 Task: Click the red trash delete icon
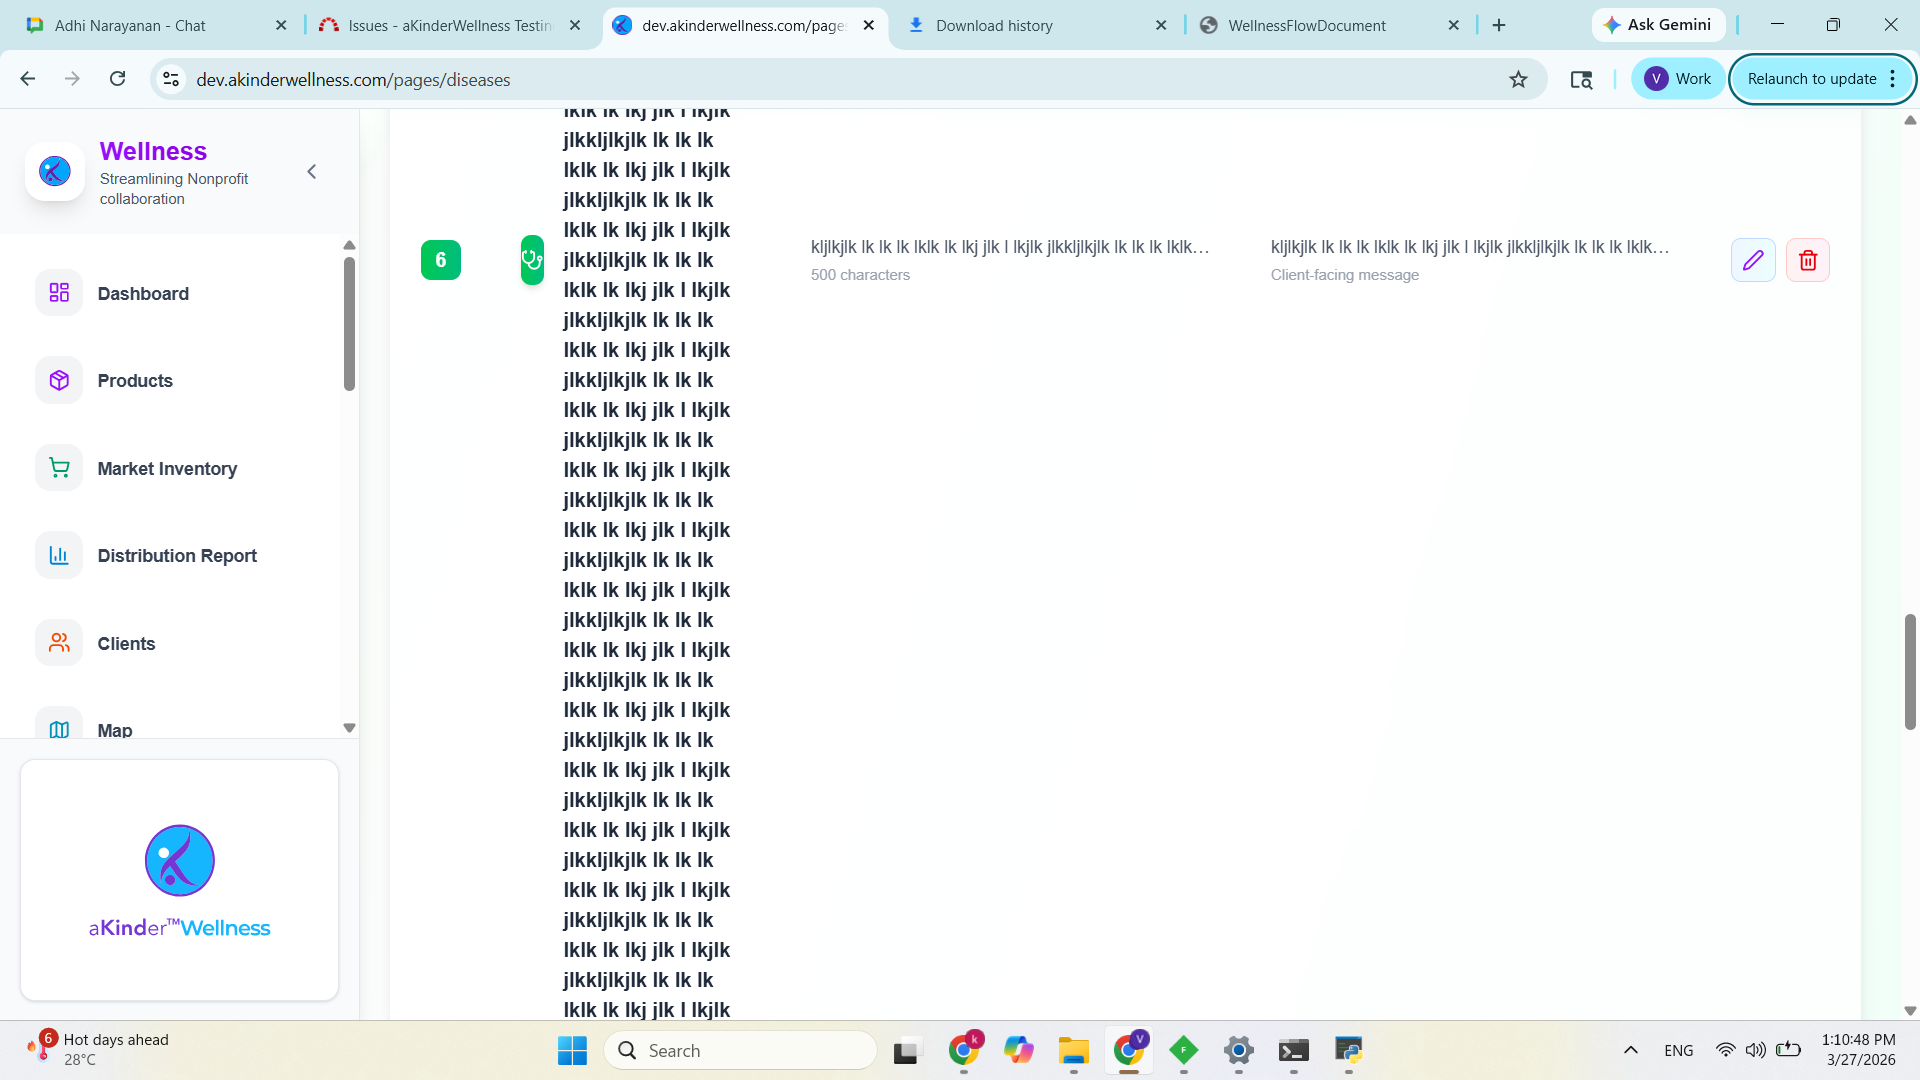pyautogui.click(x=1807, y=260)
